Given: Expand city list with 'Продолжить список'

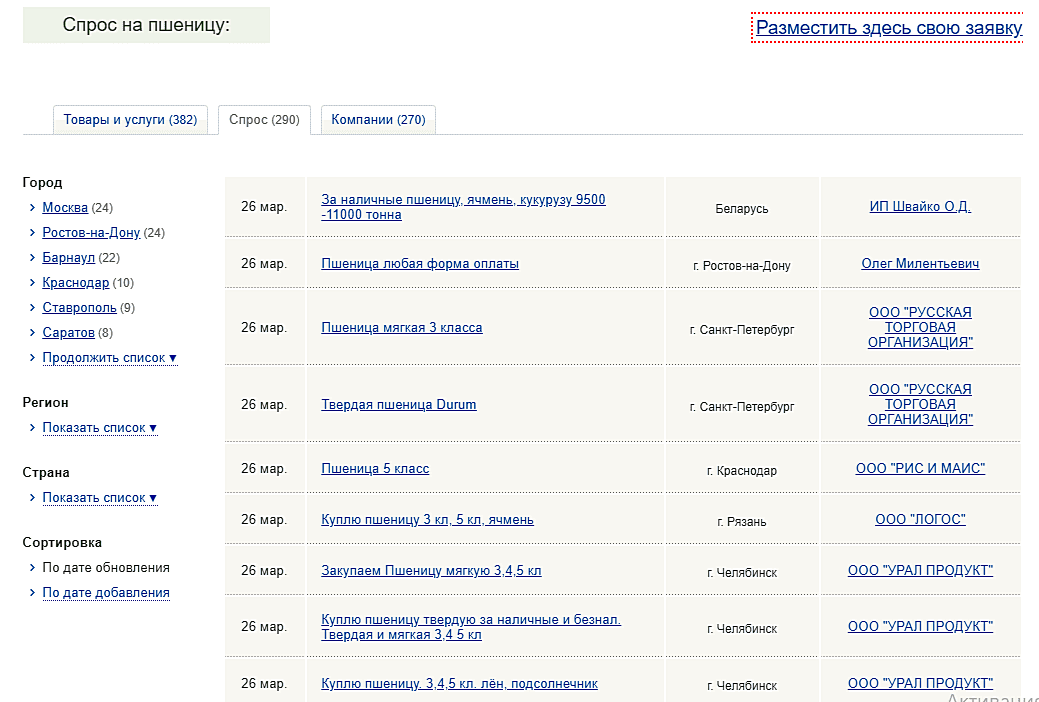Looking at the screenshot, I should 109,358.
